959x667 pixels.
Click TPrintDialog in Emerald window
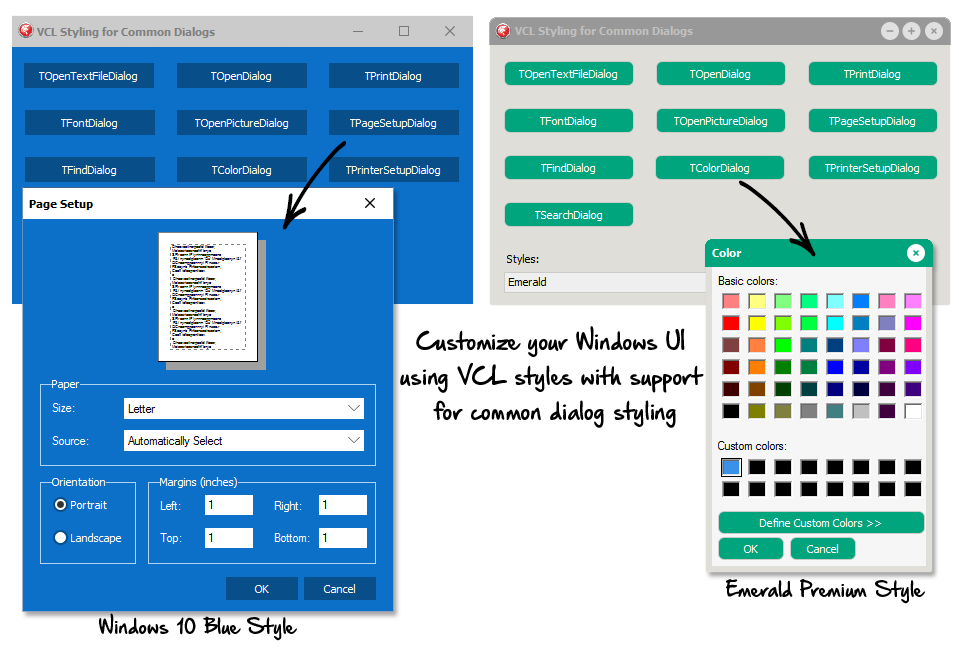point(872,74)
